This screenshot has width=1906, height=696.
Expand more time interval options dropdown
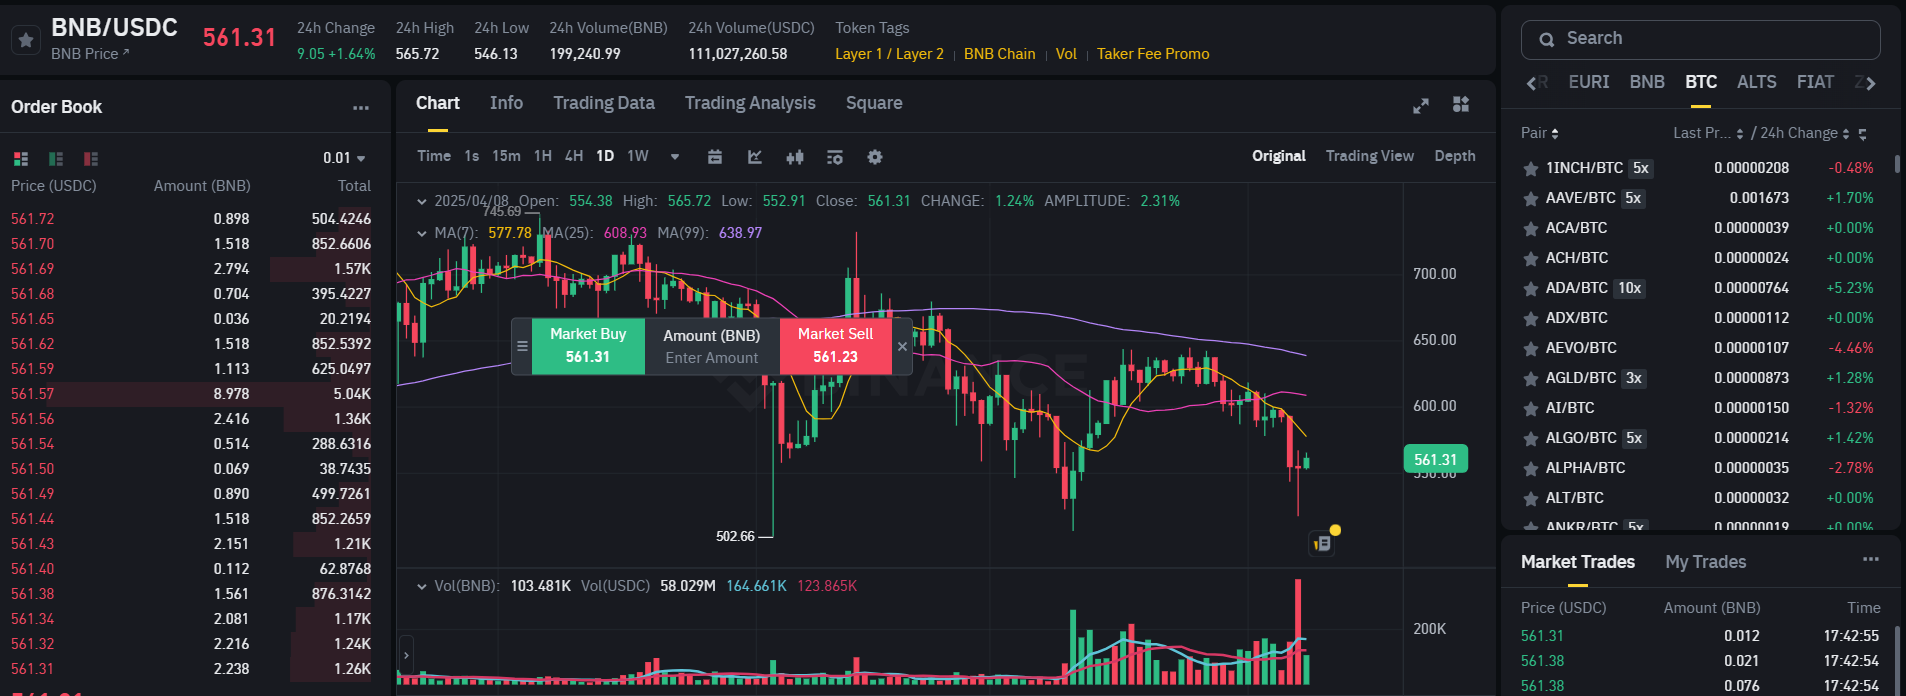pos(675,157)
